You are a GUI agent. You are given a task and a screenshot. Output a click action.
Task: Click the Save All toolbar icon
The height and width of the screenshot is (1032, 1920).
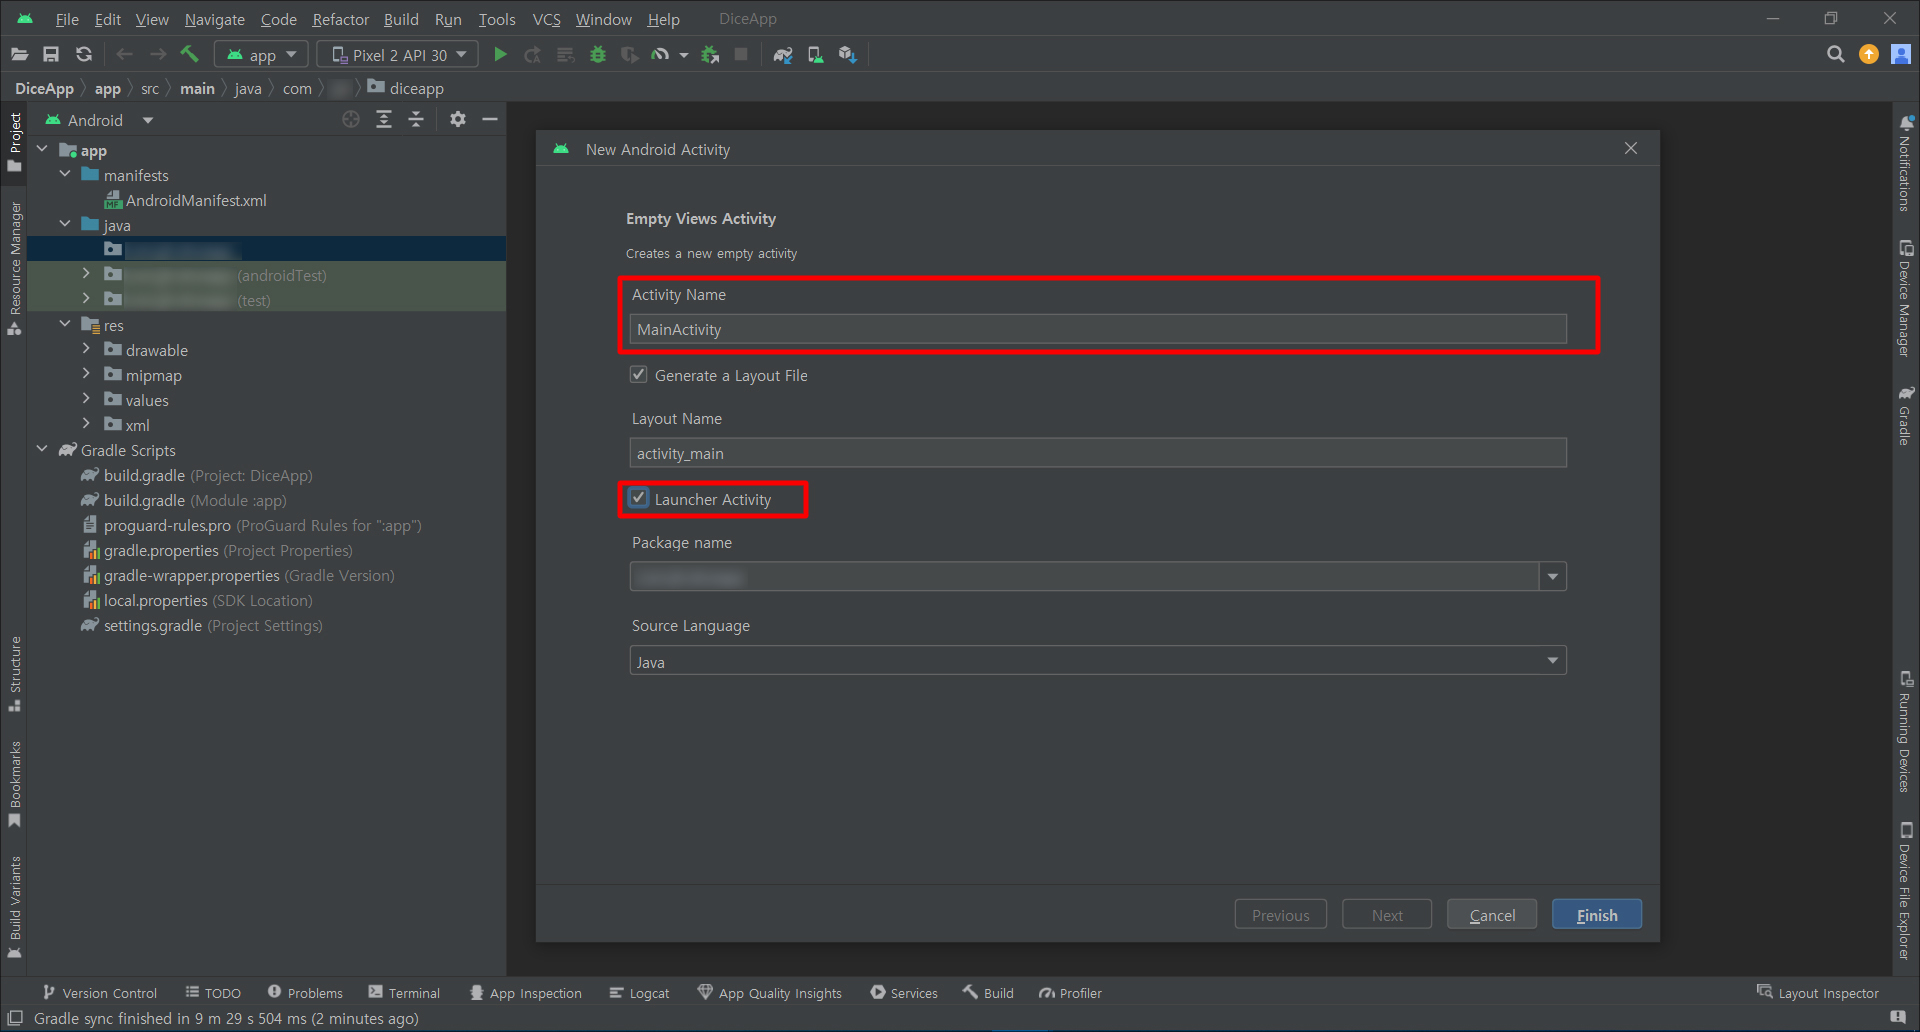51,55
